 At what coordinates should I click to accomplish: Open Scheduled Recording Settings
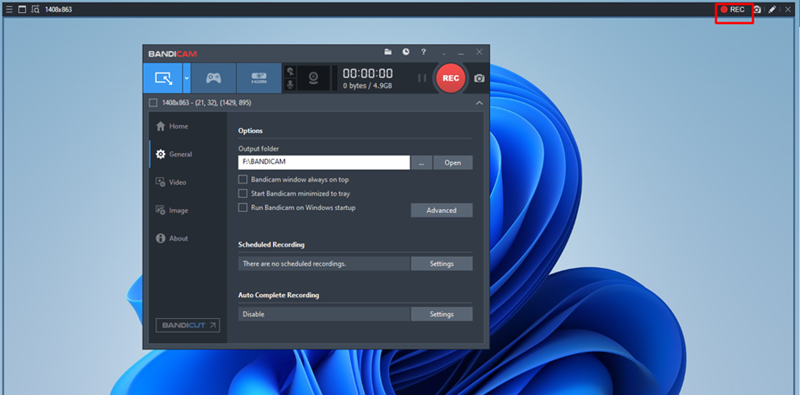pos(441,264)
